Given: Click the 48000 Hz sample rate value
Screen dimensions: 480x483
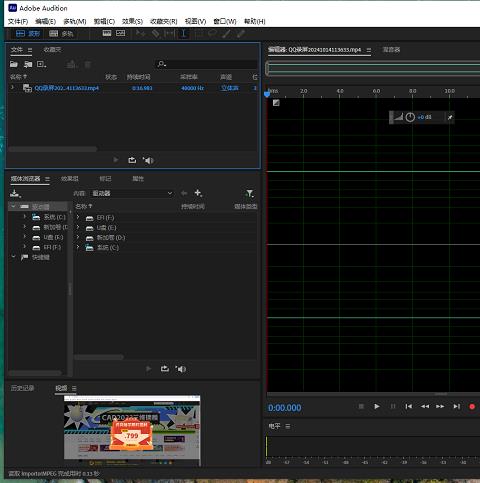Looking at the screenshot, I should coord(192,88).
